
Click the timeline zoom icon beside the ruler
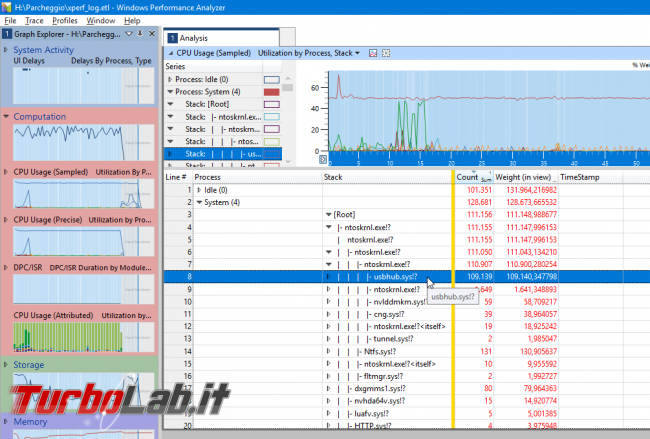323,159
